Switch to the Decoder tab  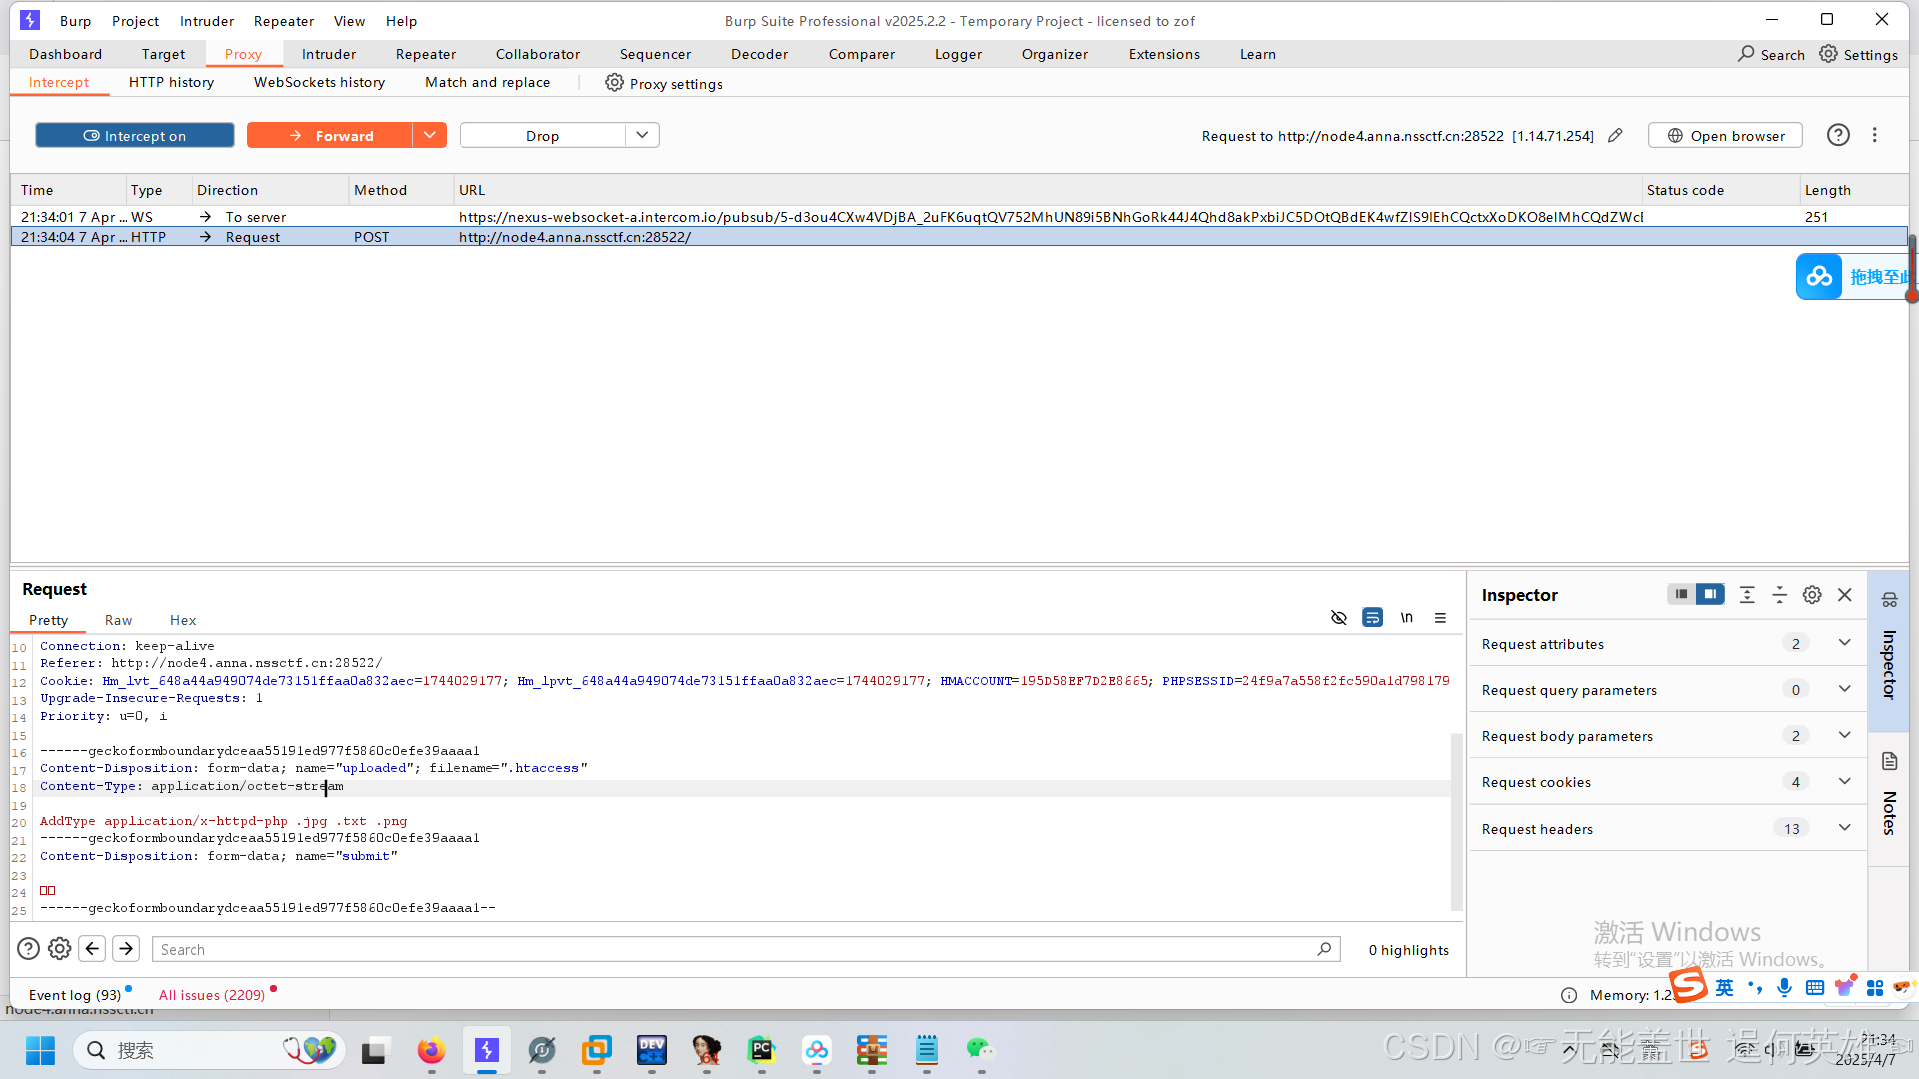point(759,54)
